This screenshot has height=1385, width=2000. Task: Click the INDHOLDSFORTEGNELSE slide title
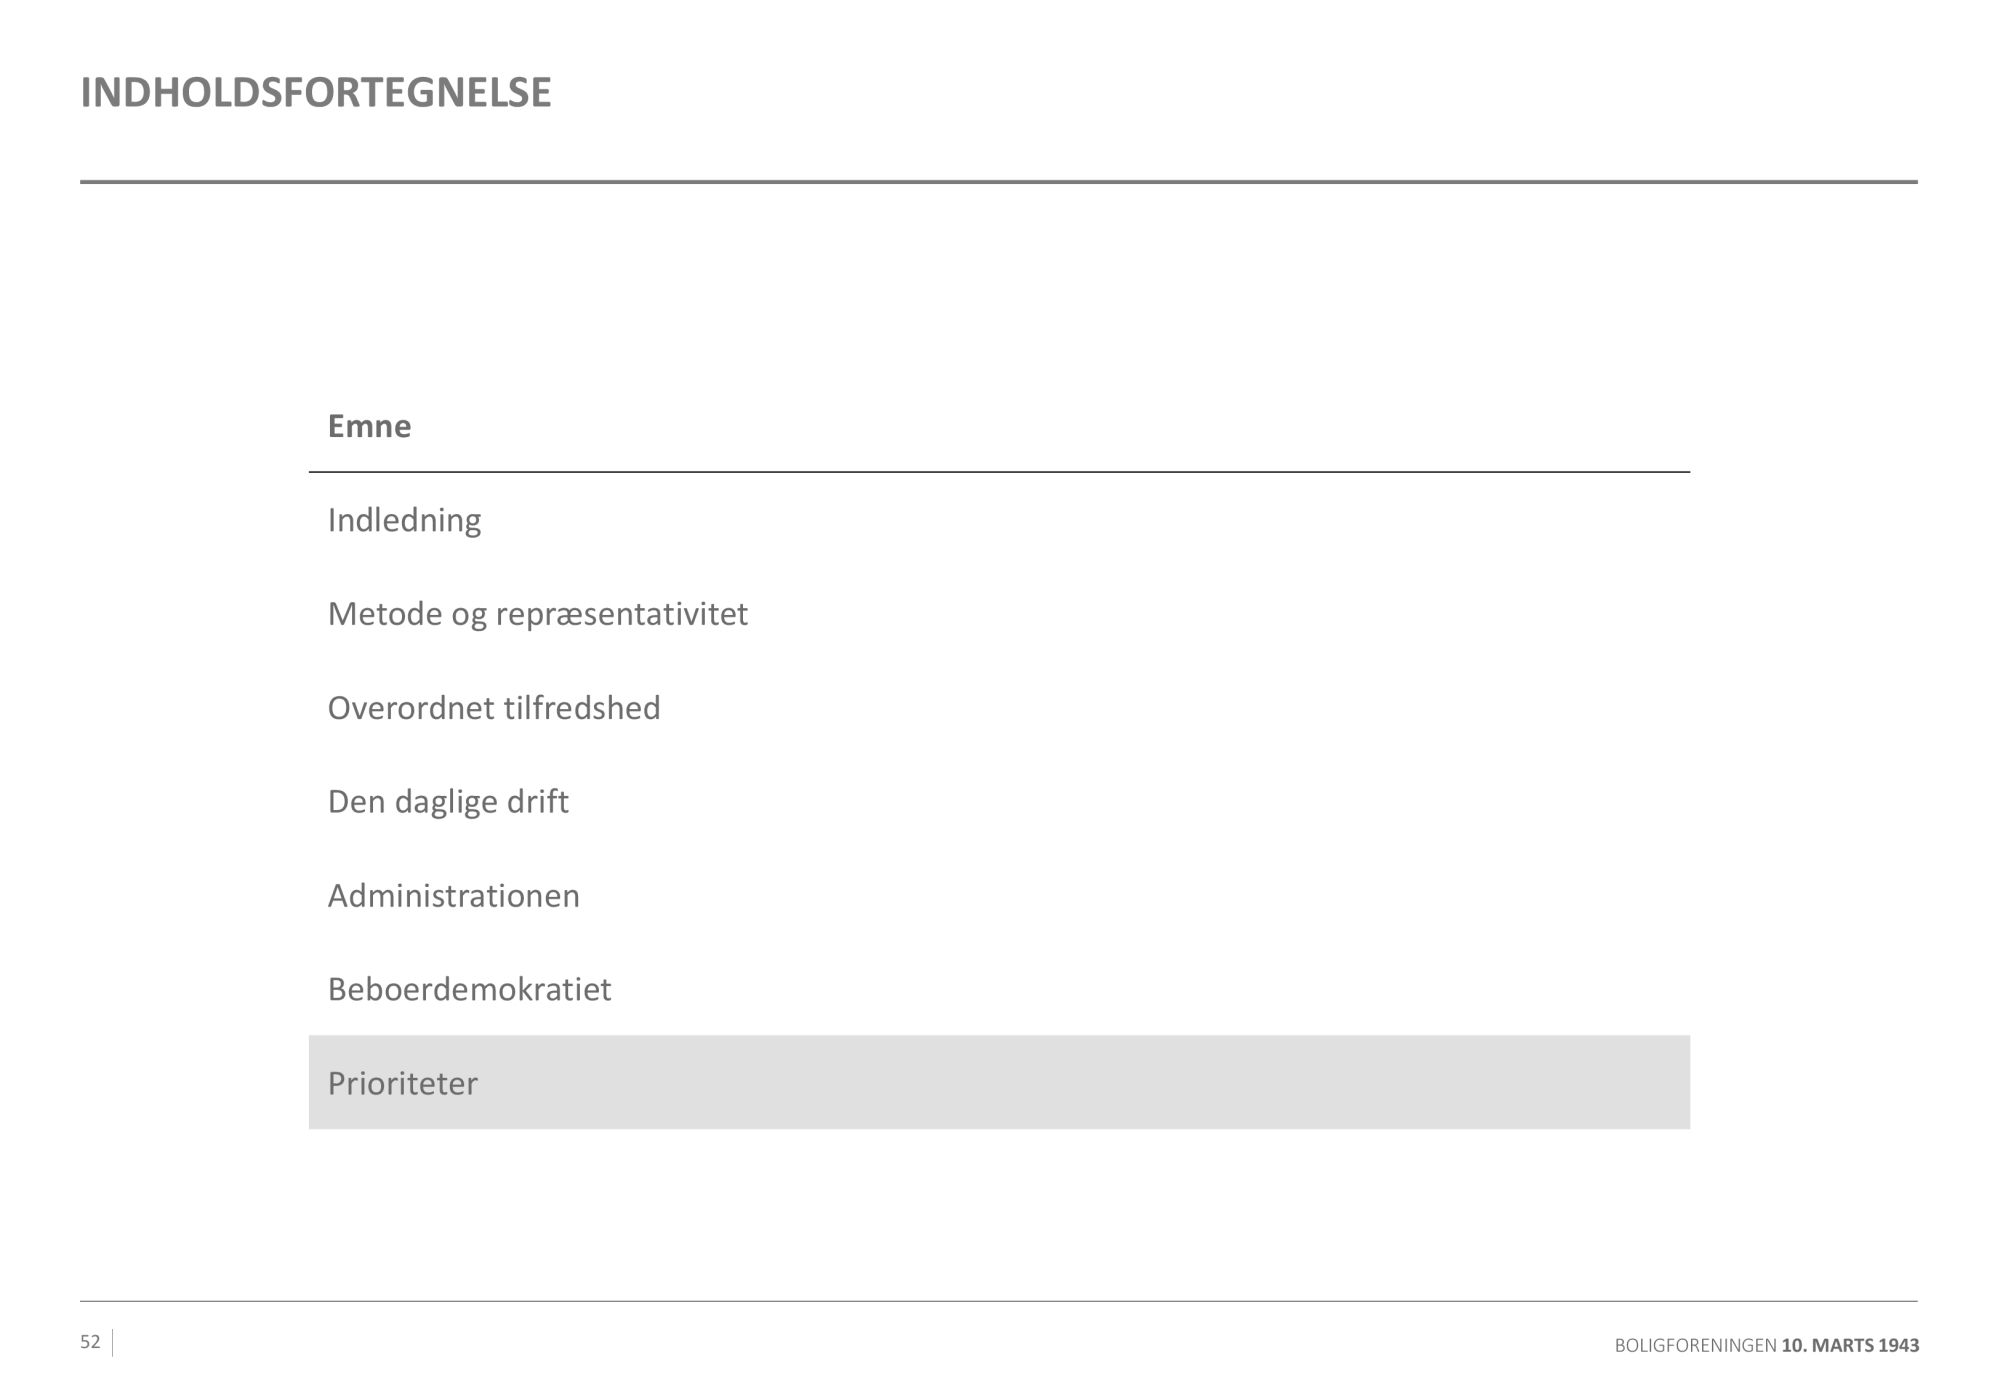pyautogui.click(x=316, y=92)
